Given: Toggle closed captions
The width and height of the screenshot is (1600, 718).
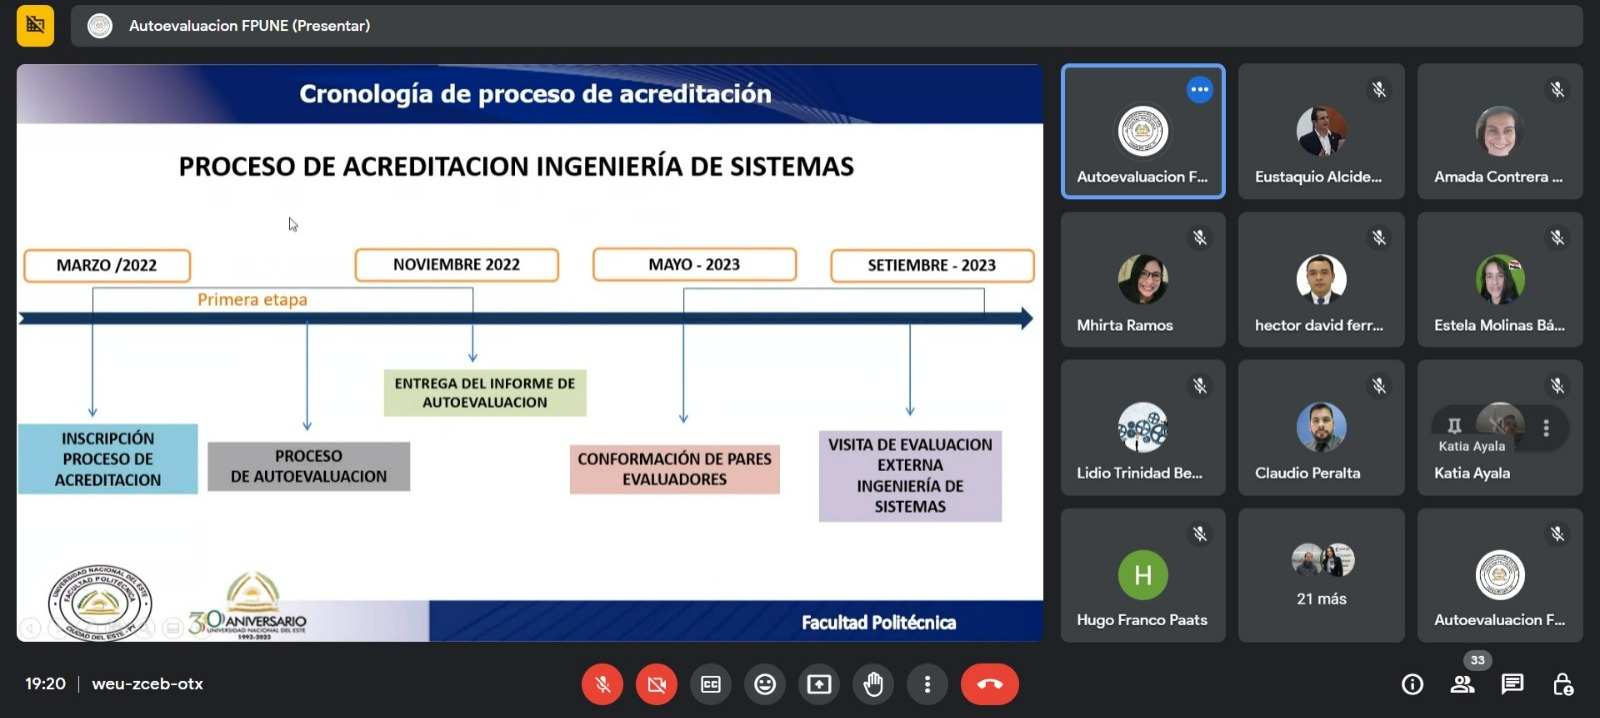Looking at the screenshot, I should click(x=711, y=684).
